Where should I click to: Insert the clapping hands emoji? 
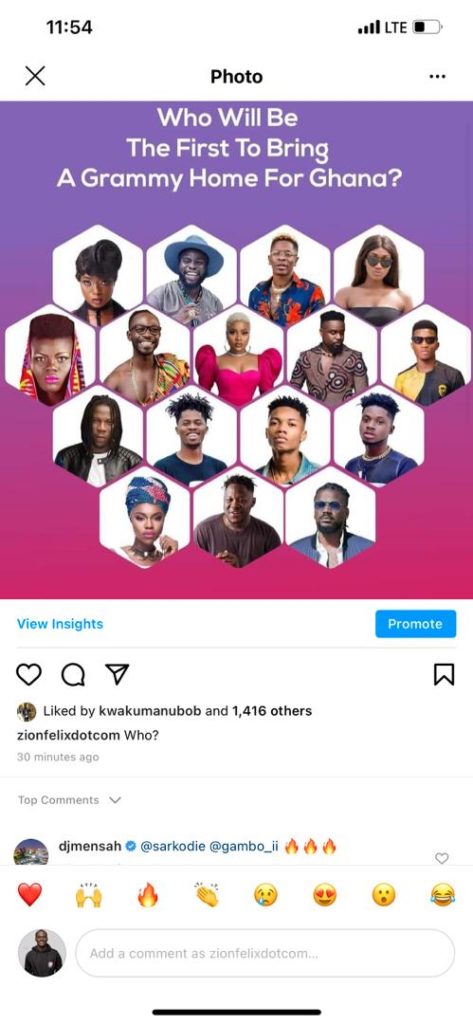206,895
